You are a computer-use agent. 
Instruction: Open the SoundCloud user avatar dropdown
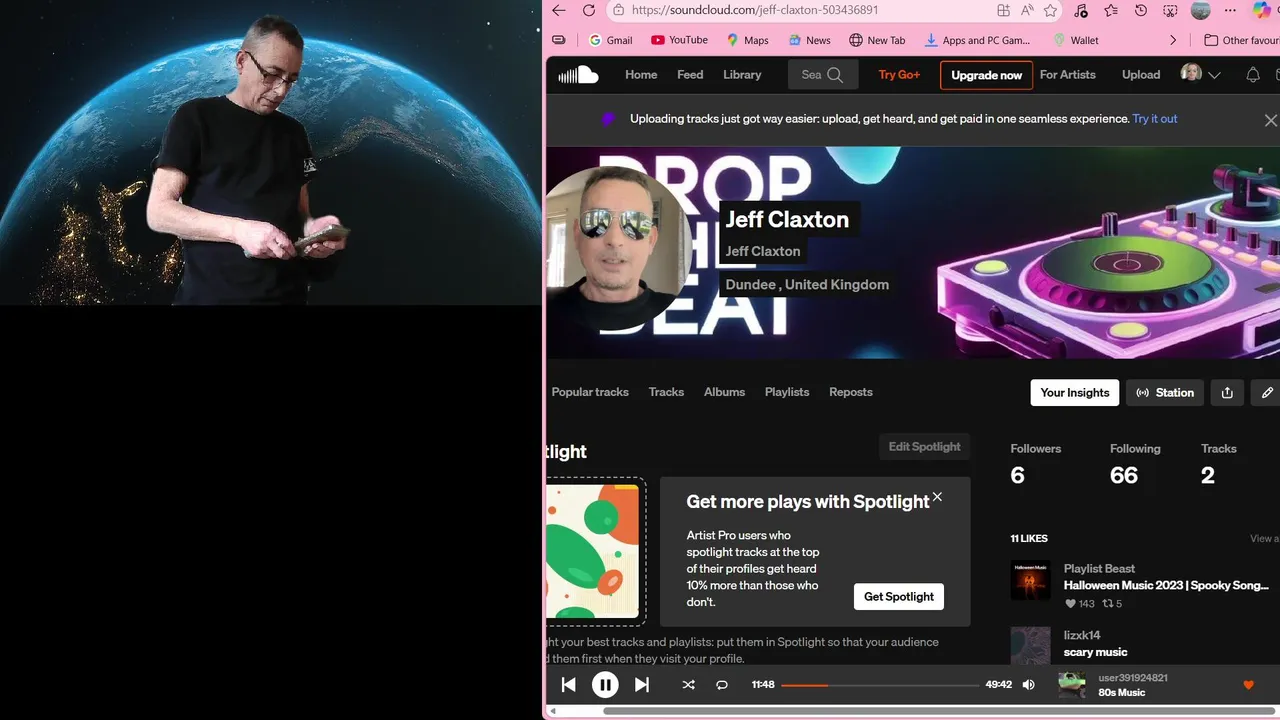(1201, 75)
